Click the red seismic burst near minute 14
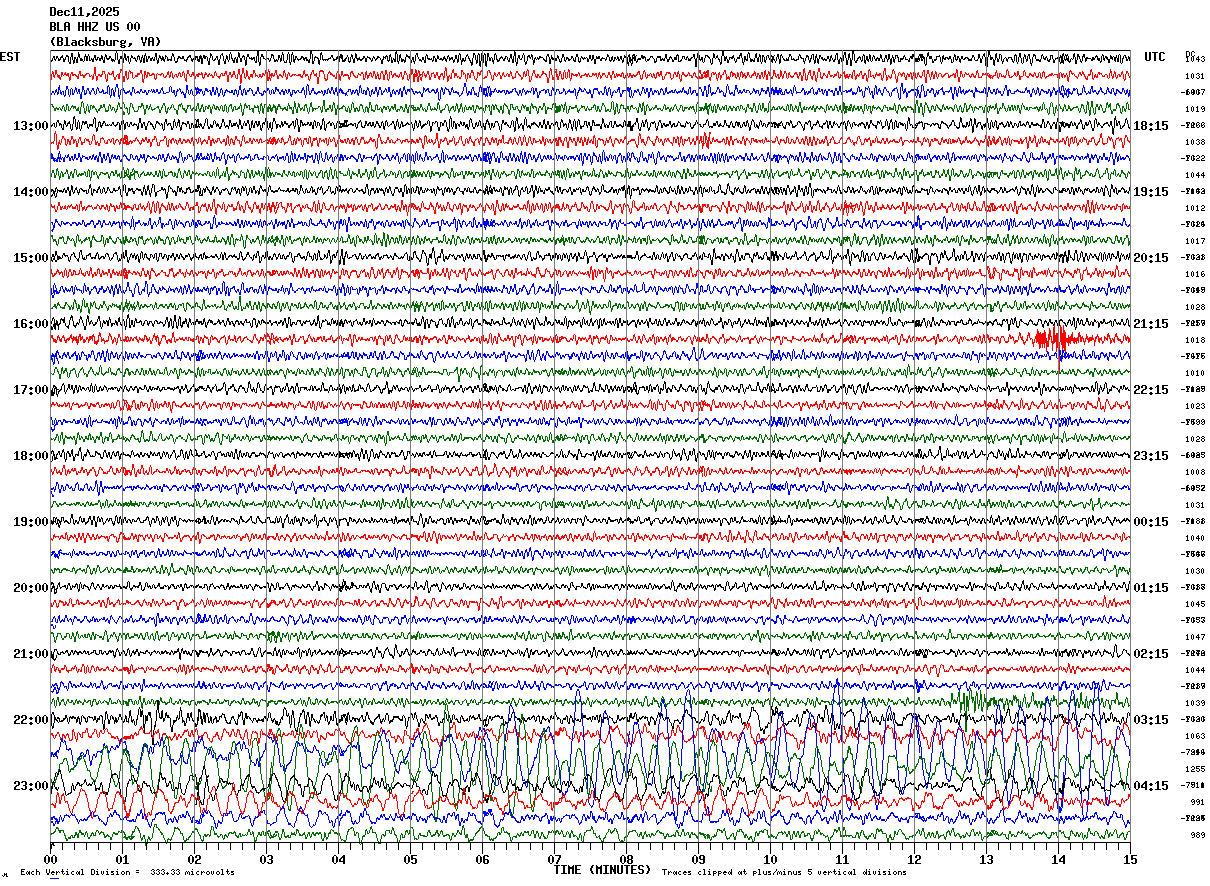The image size is (1210, 886). [x=1055, y=339]
